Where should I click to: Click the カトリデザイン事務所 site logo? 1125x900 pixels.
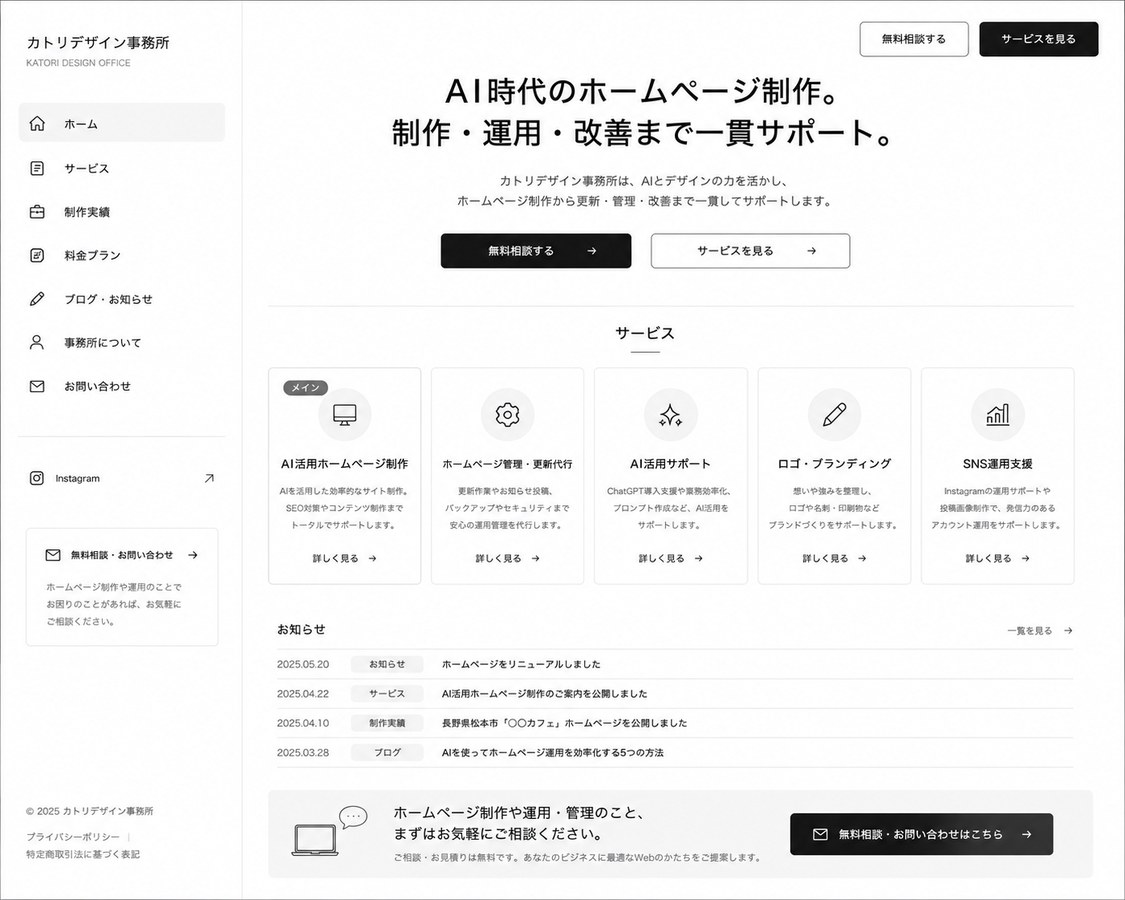[98, 43]
